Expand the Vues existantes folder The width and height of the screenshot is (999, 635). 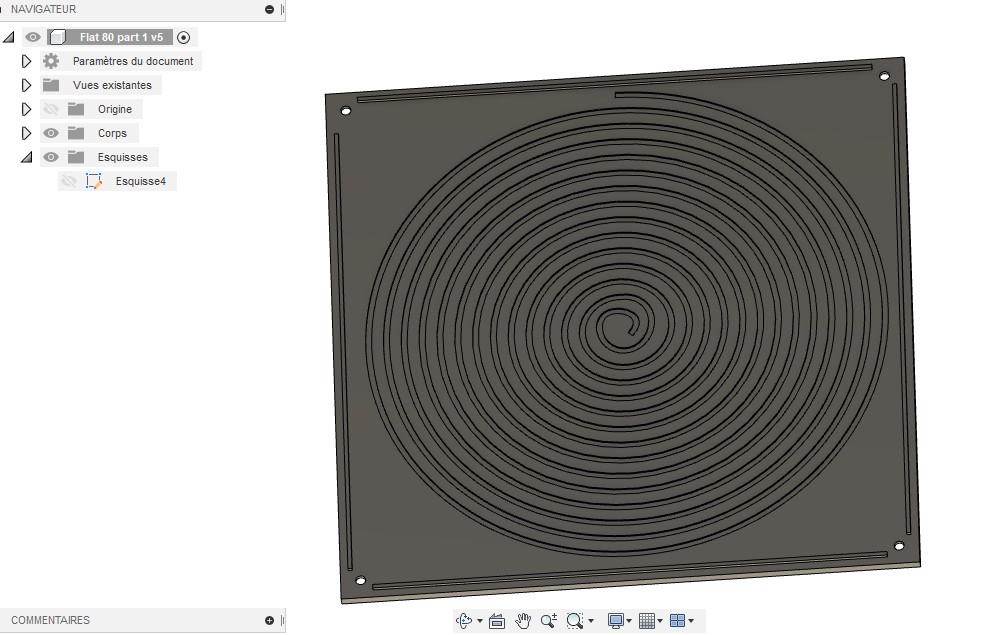pyautogui.click(x=26, y=85)
